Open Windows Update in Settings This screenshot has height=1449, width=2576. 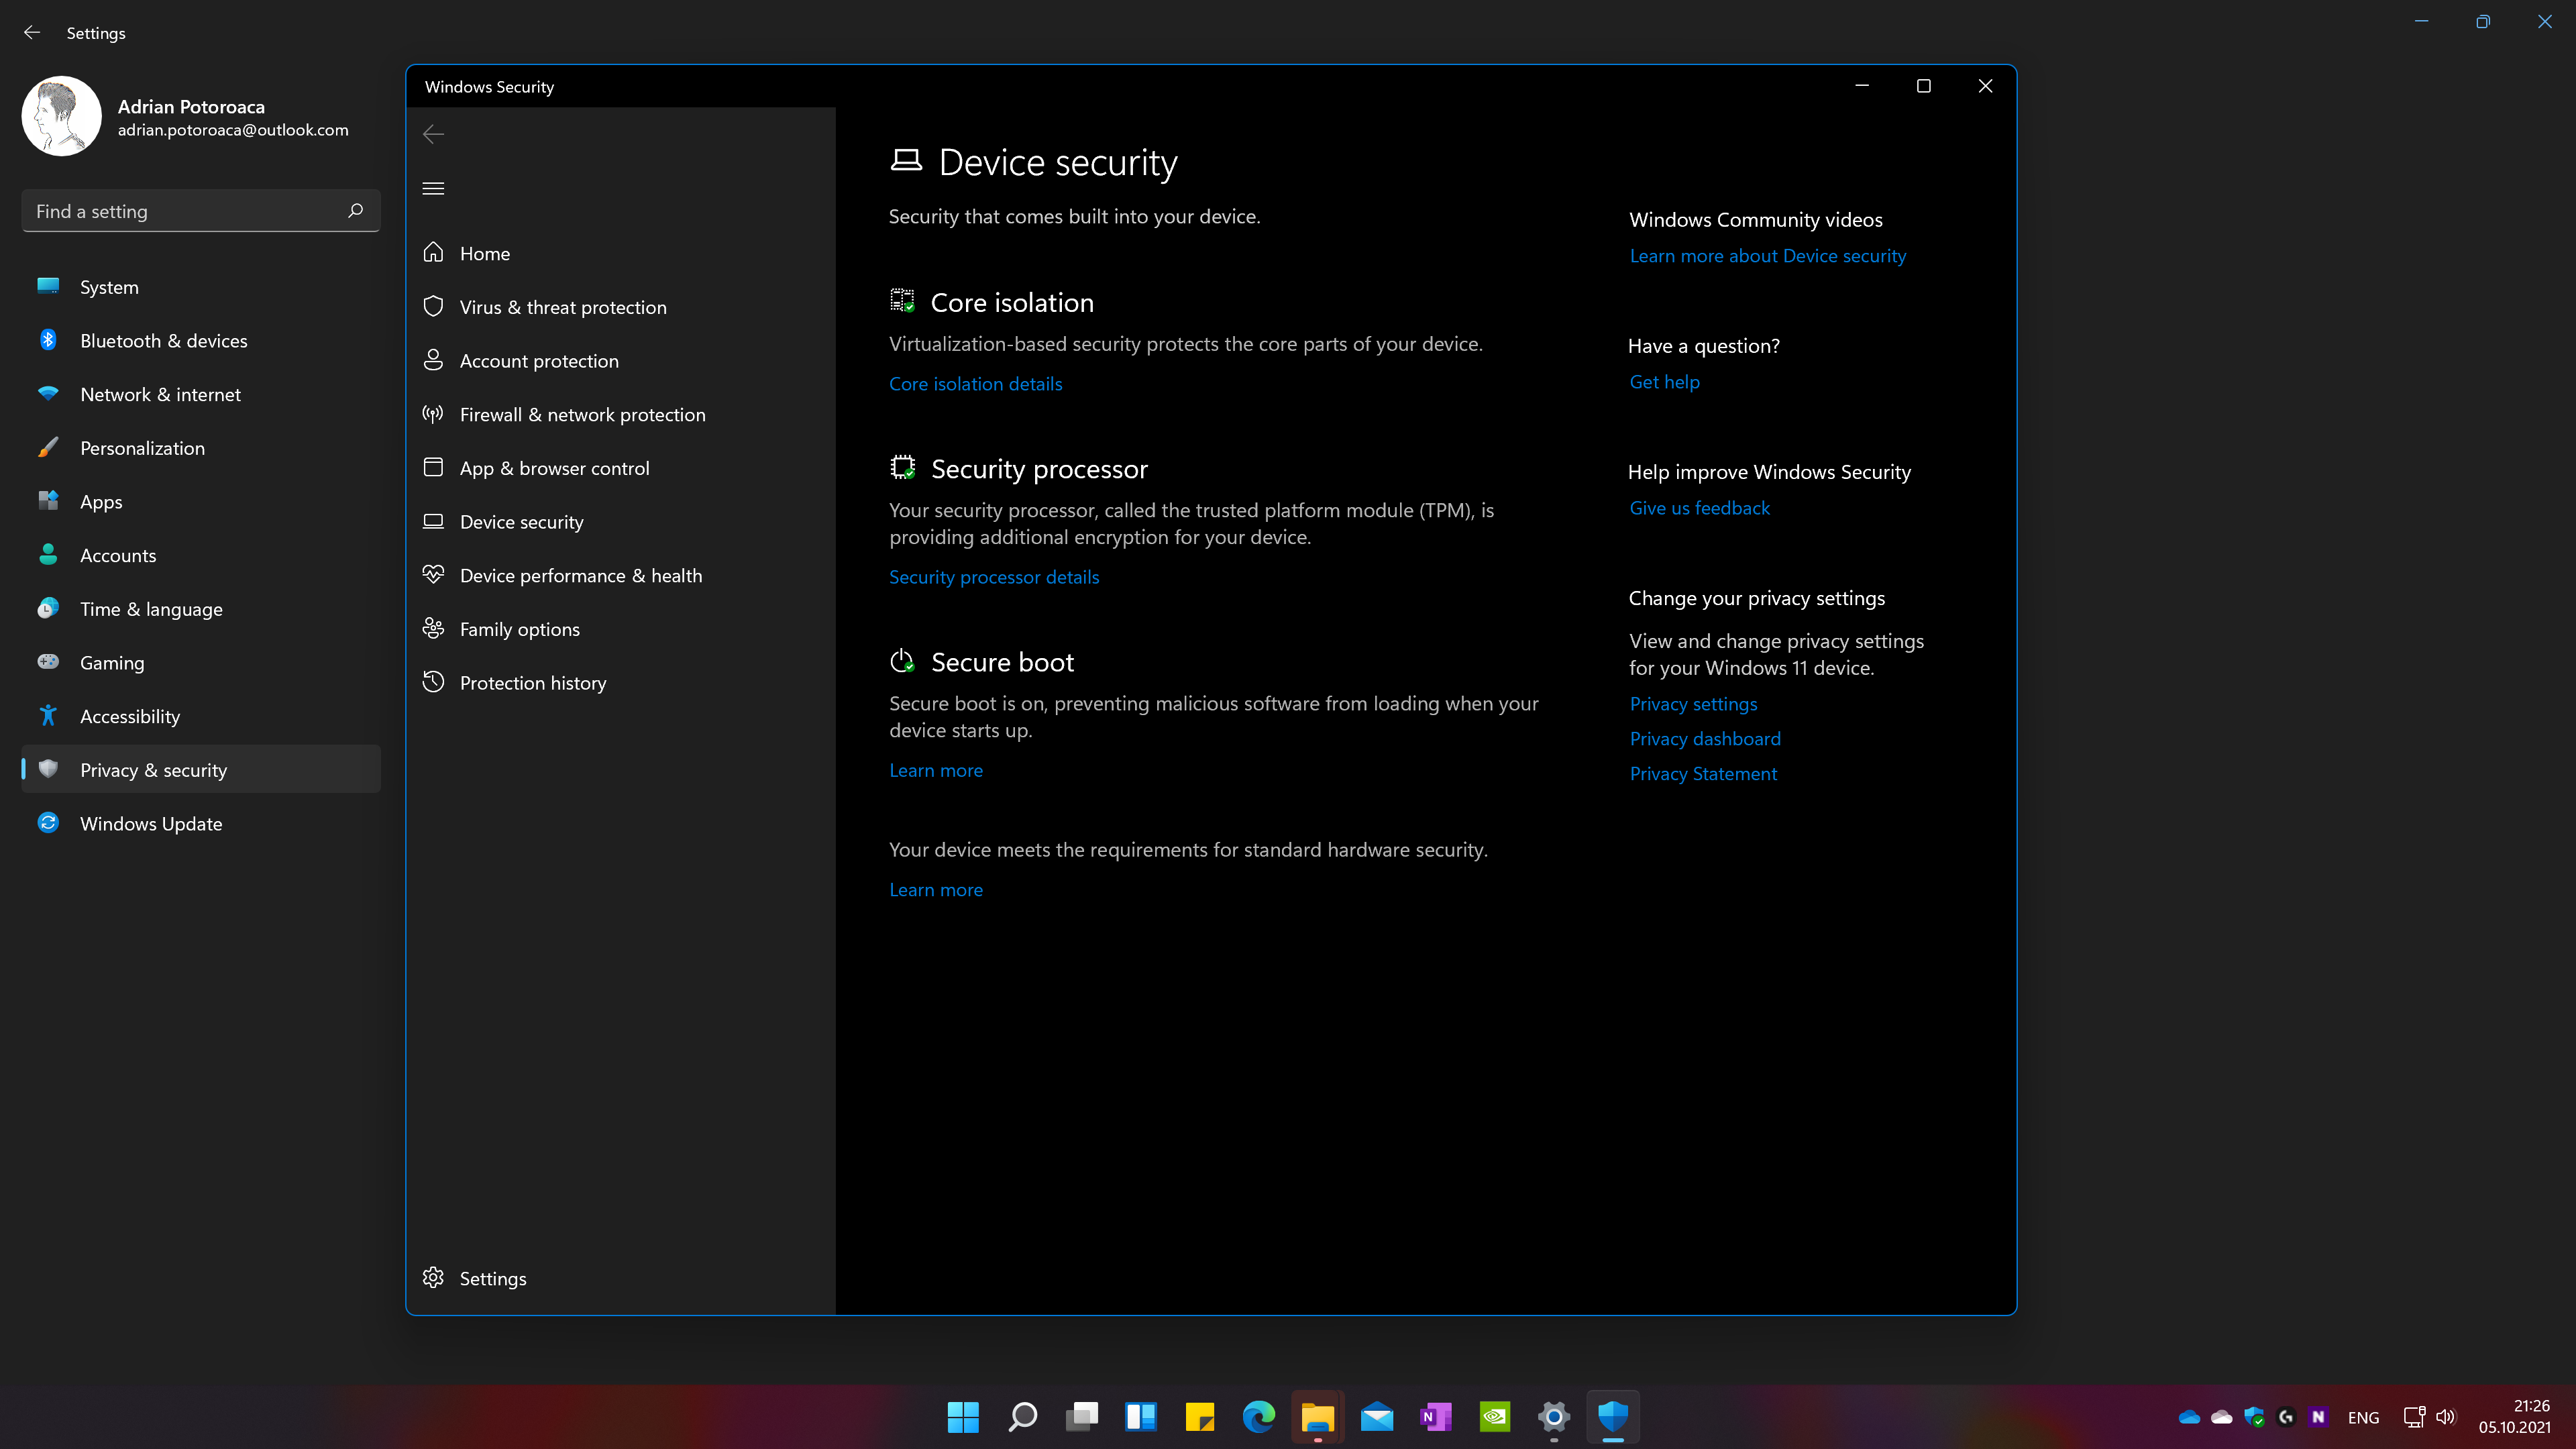coord(201,823)
